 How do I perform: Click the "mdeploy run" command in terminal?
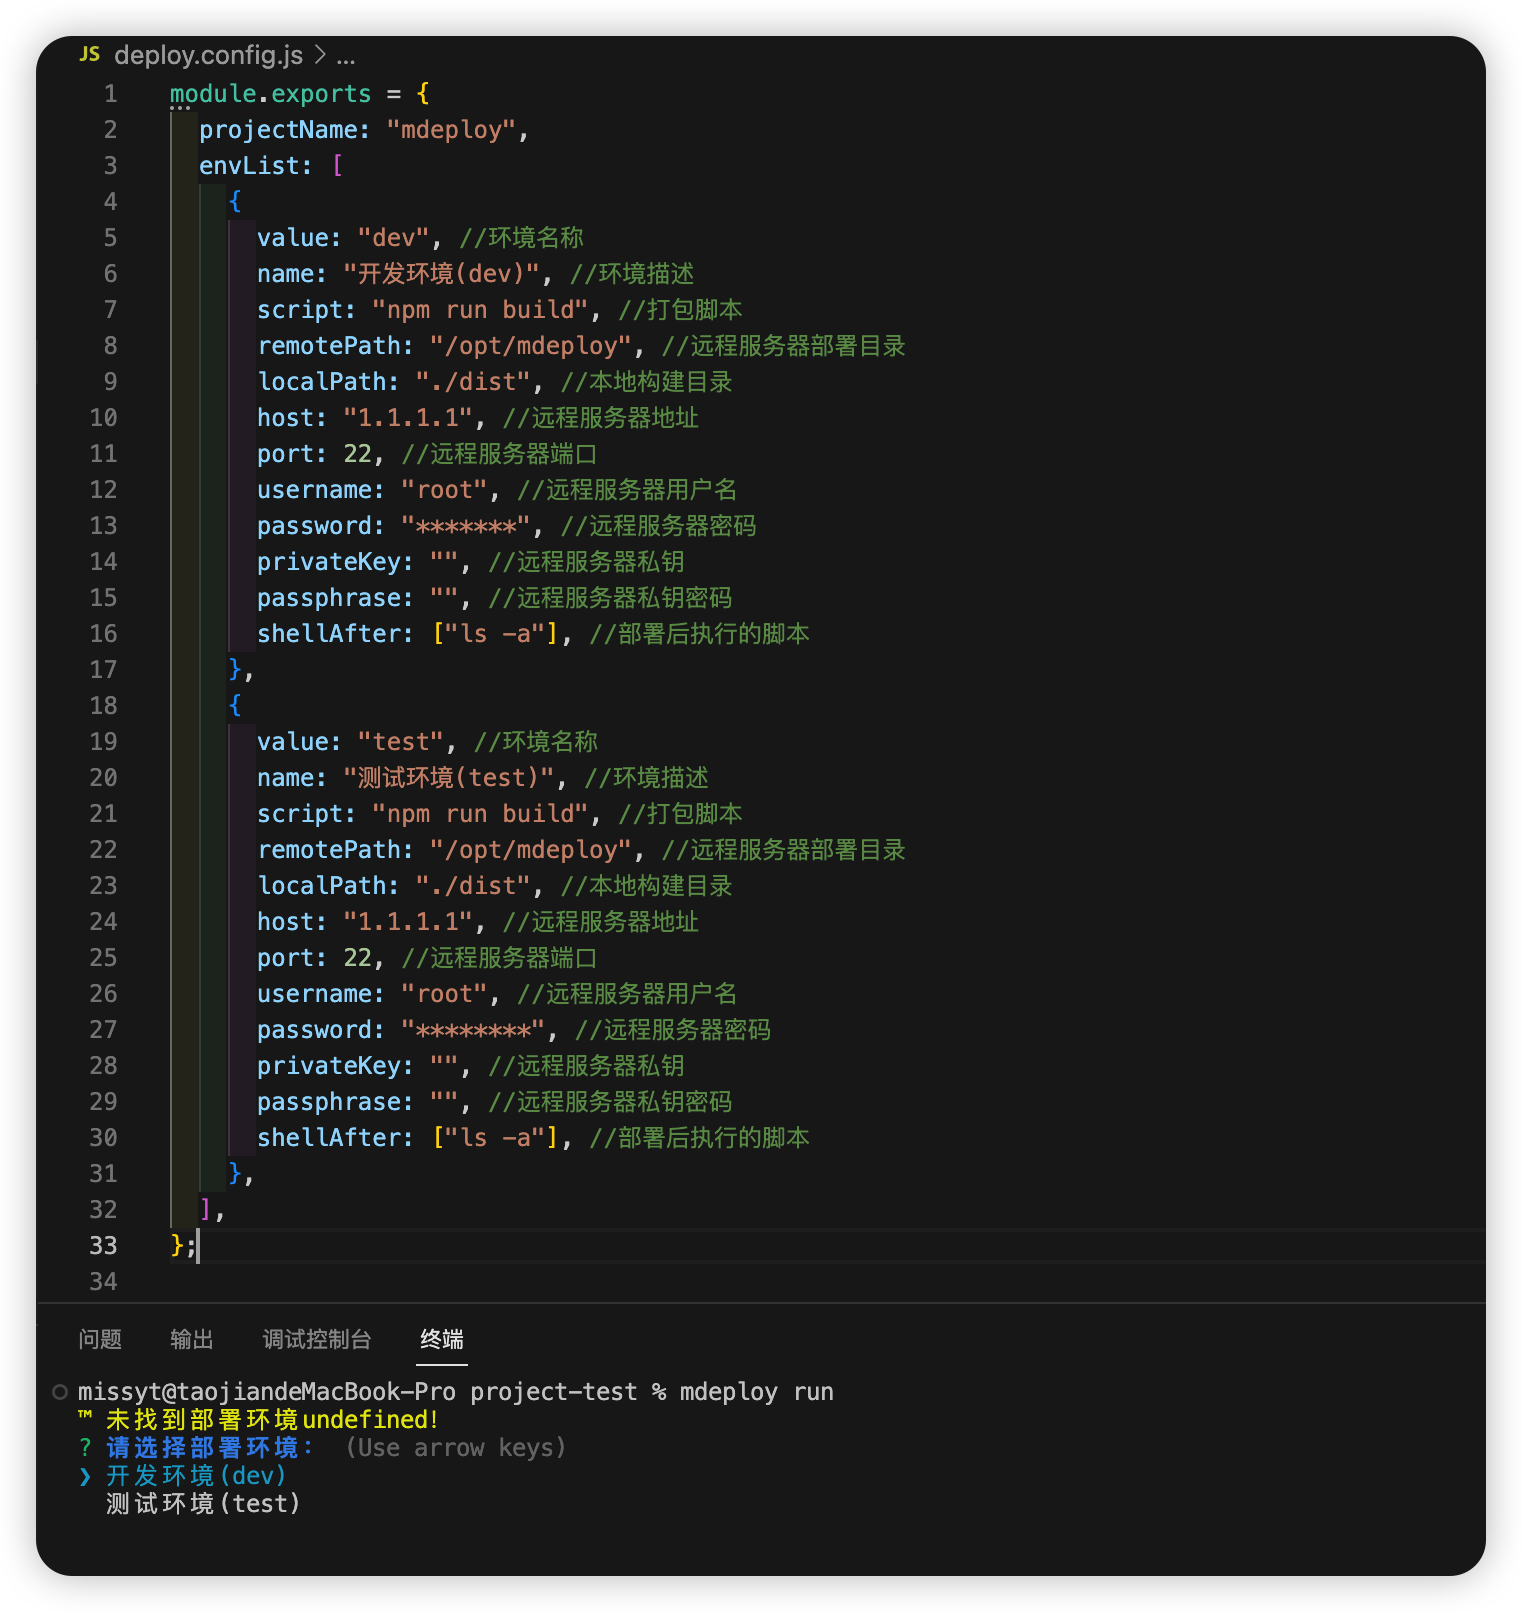click(757, 1392)
